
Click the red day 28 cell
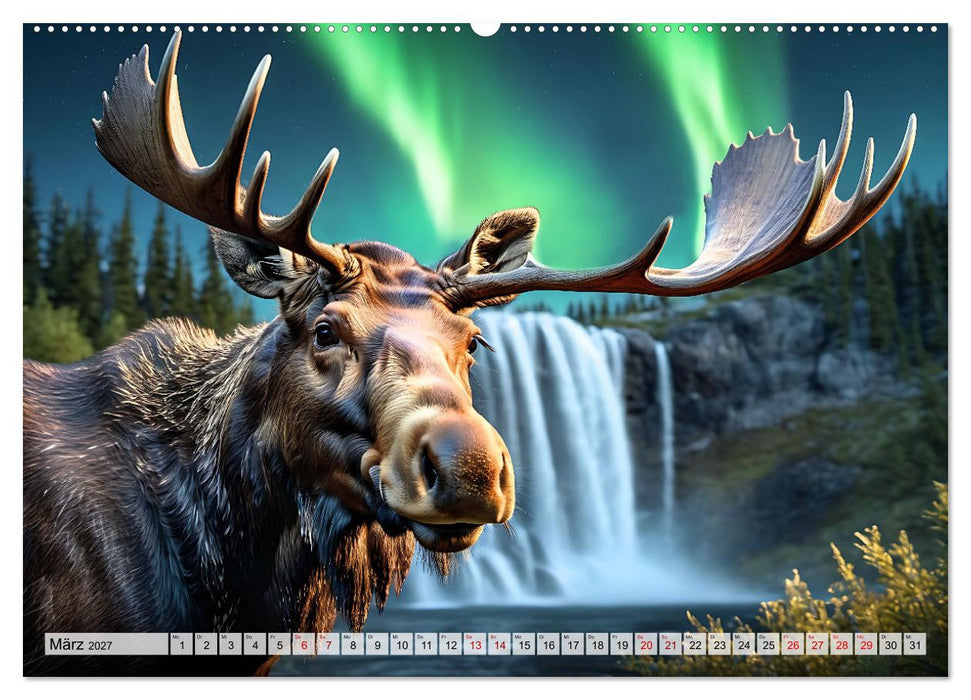[x=842, y=644]
